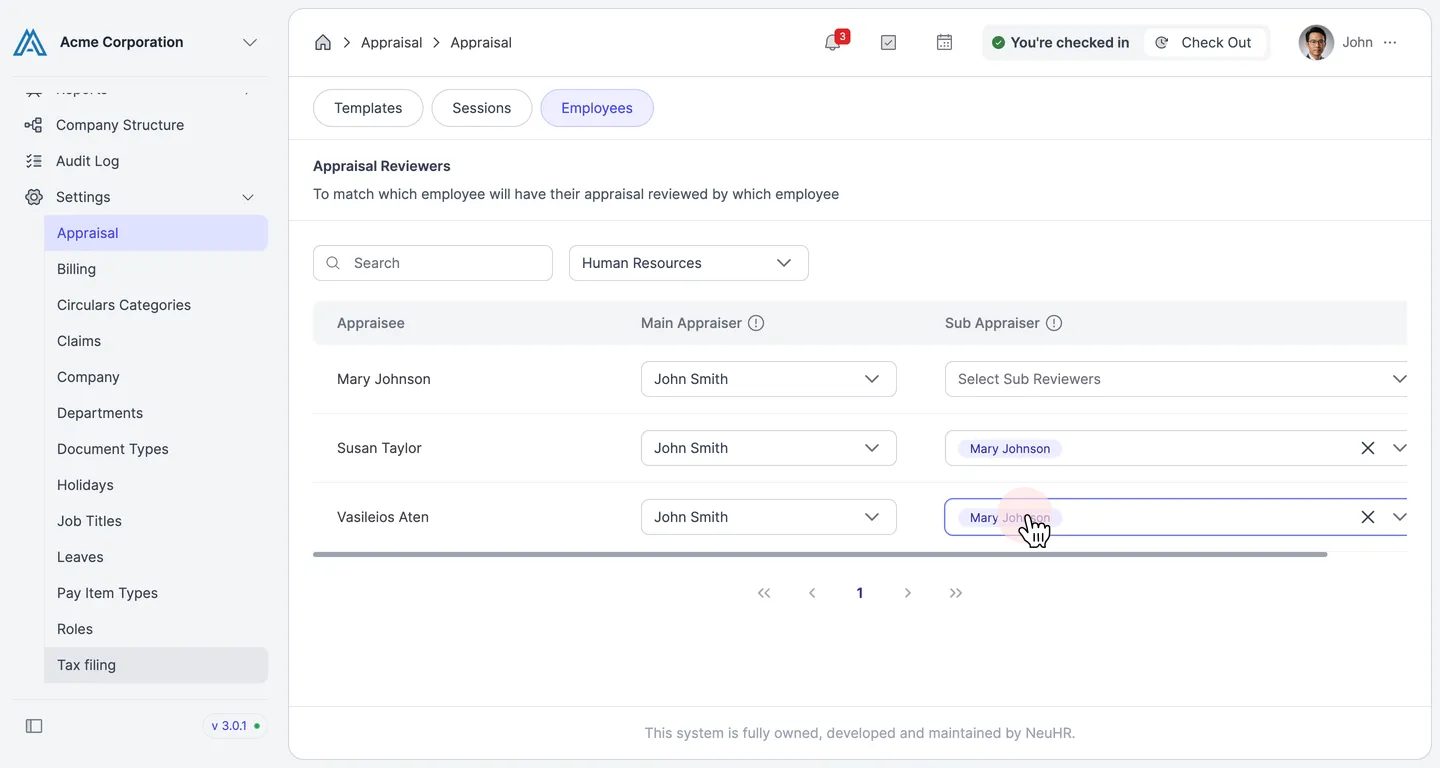Viewport: 1440px width, 768px height.
Task: Collapse the Settings menu section
Action: coord(248,197)
